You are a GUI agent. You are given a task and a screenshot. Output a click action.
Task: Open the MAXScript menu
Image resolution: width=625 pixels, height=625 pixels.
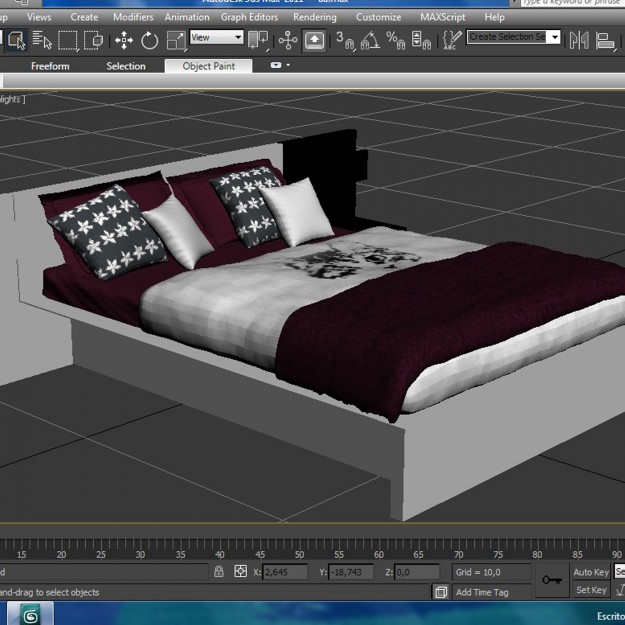coord(443,17)
